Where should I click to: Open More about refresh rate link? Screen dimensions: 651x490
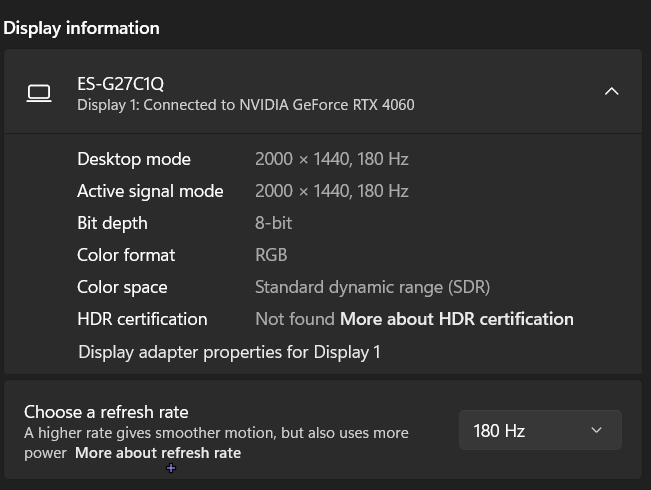coord(158,453)
